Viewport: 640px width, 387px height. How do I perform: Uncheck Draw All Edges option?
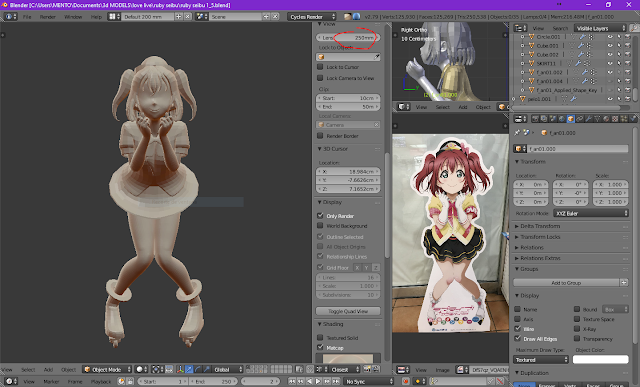click(518, 338)
